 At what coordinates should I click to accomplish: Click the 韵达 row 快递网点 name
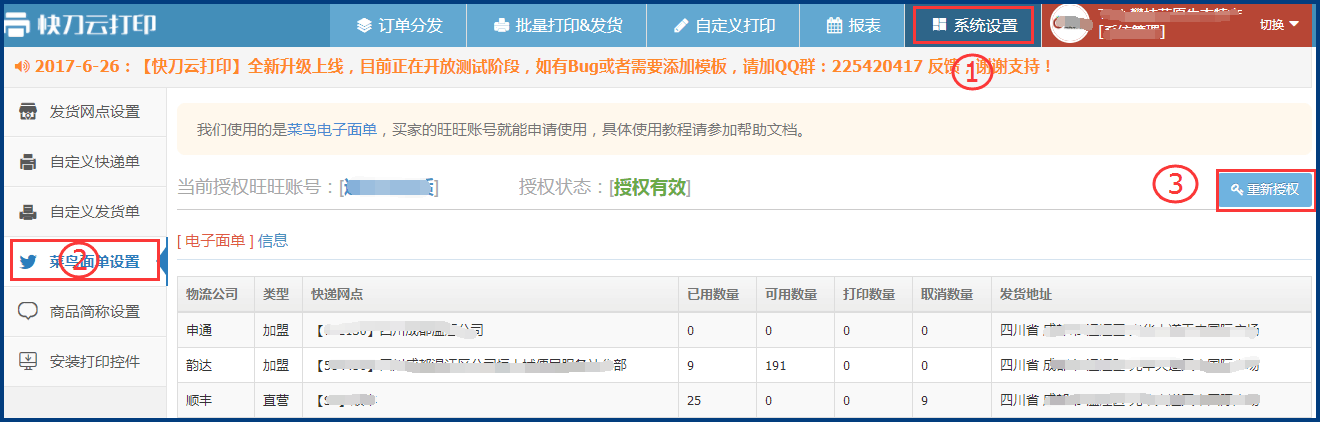coord(469,364)
